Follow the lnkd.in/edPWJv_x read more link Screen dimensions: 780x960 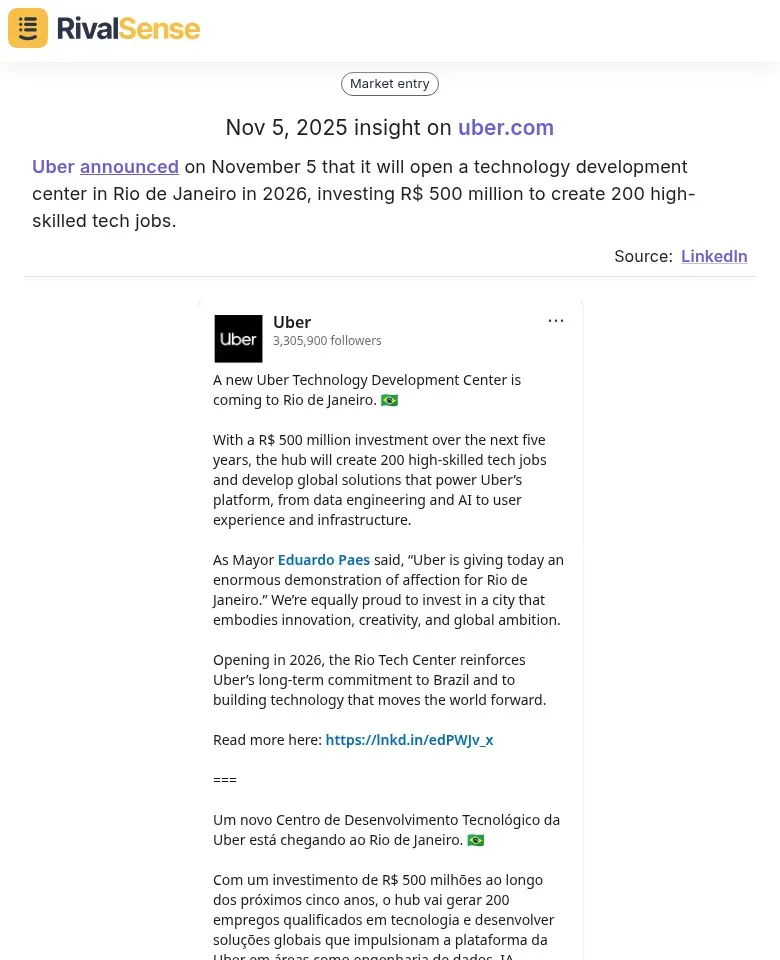click(x=409, y=740)
